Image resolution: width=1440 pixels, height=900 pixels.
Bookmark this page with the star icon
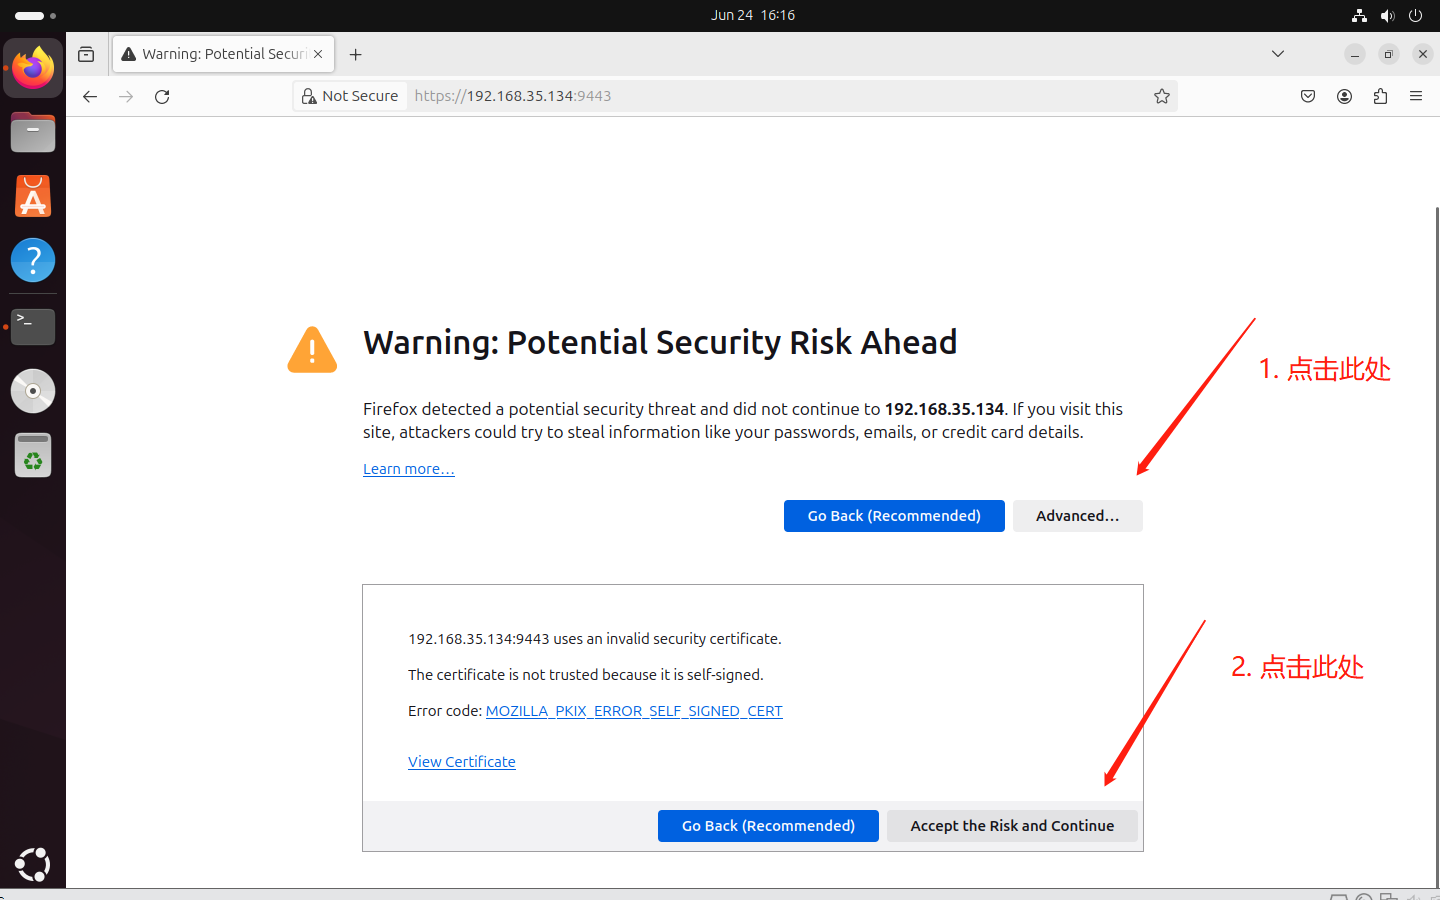pos(1161,96)
